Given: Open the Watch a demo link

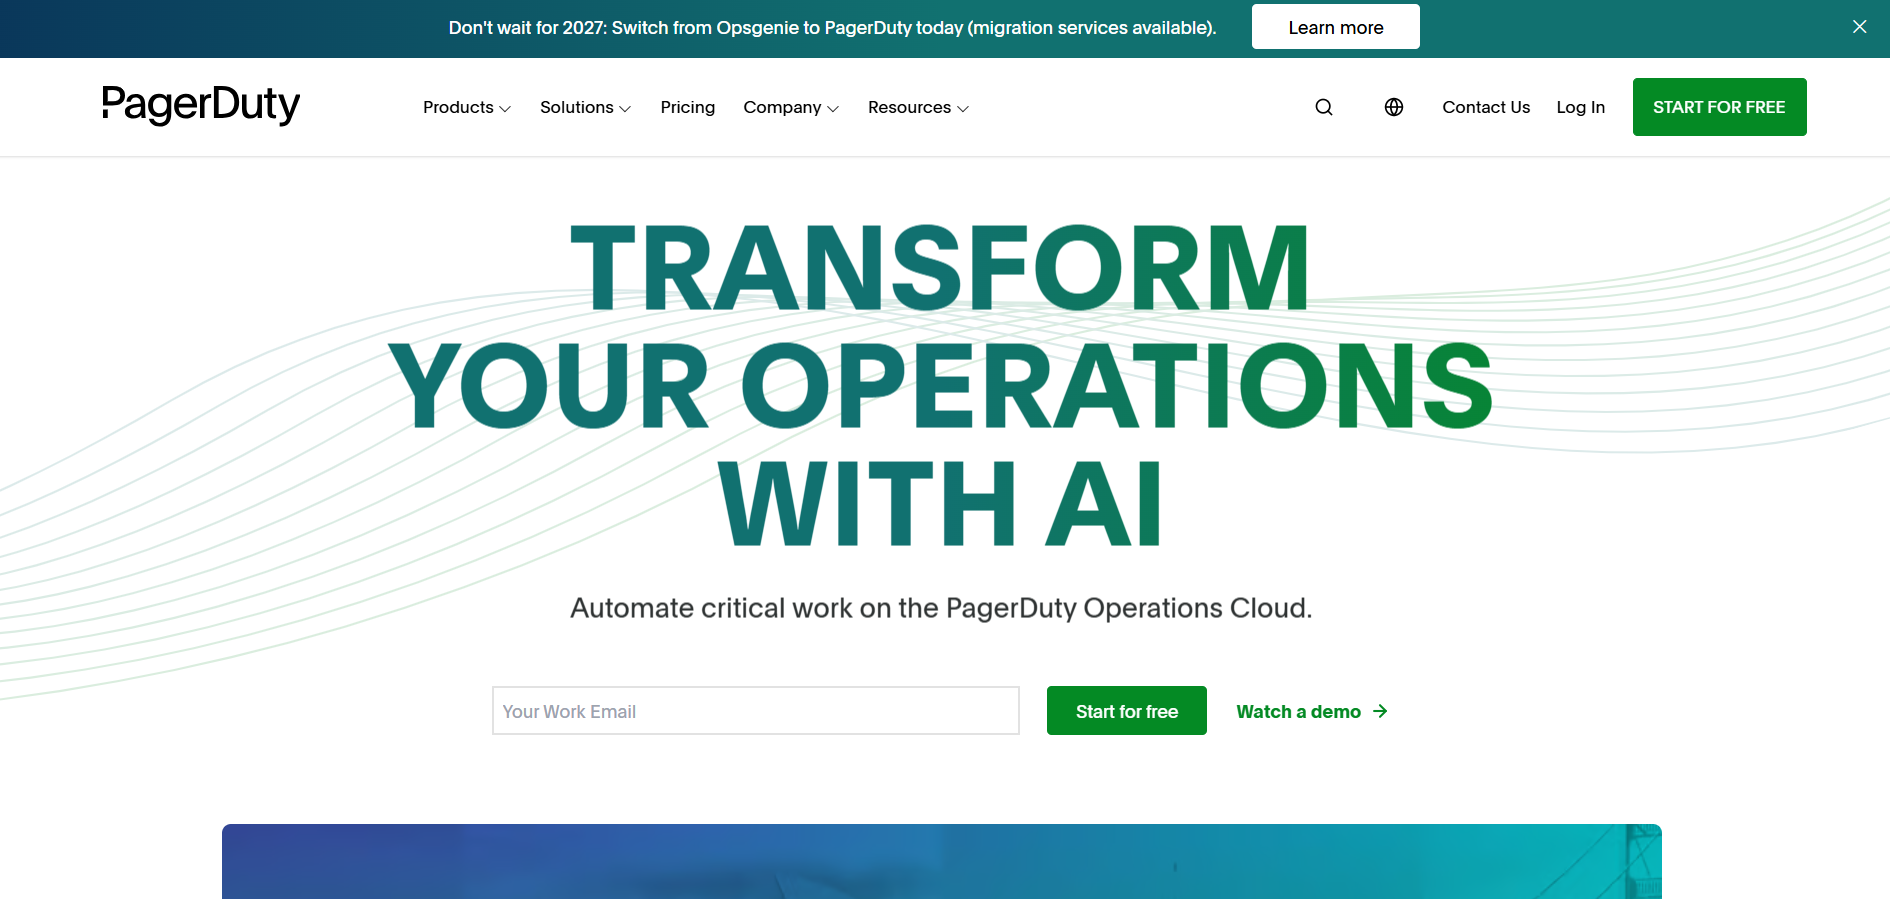Looking at the screenshot, I should [1312, 711].
